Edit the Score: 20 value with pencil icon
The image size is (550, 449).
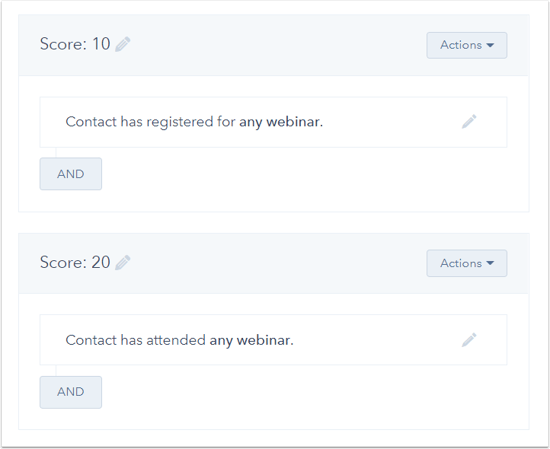tap(123, 263)
